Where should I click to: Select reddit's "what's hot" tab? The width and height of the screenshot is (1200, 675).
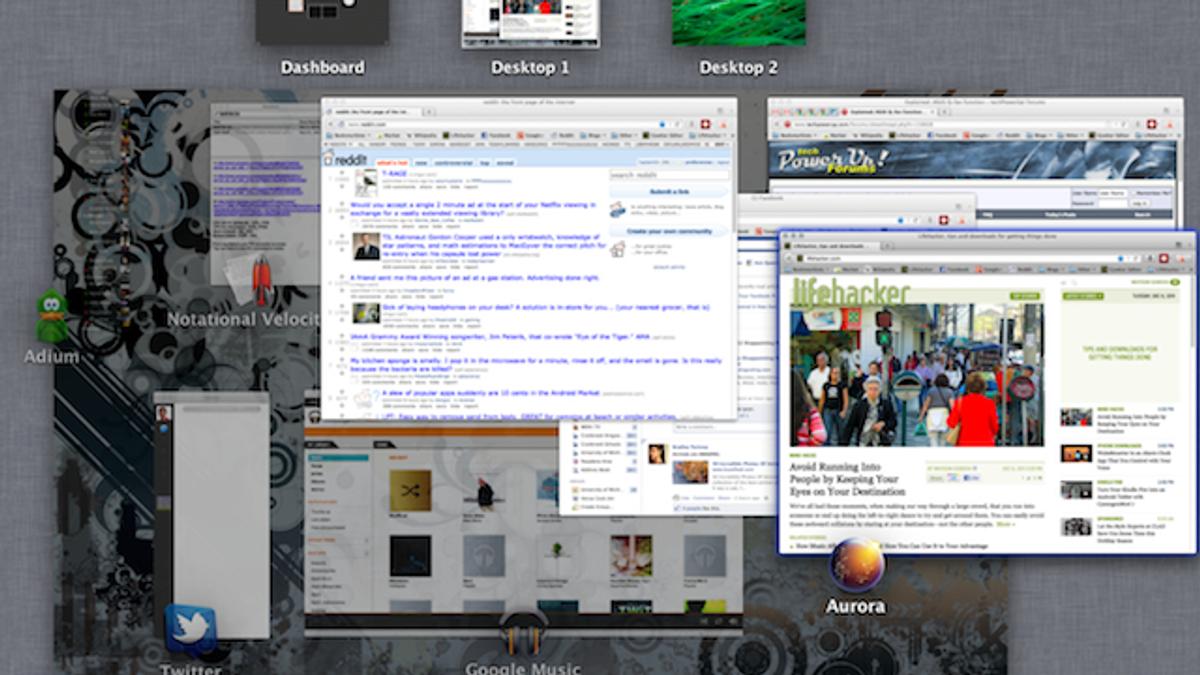tap(394, 162)
